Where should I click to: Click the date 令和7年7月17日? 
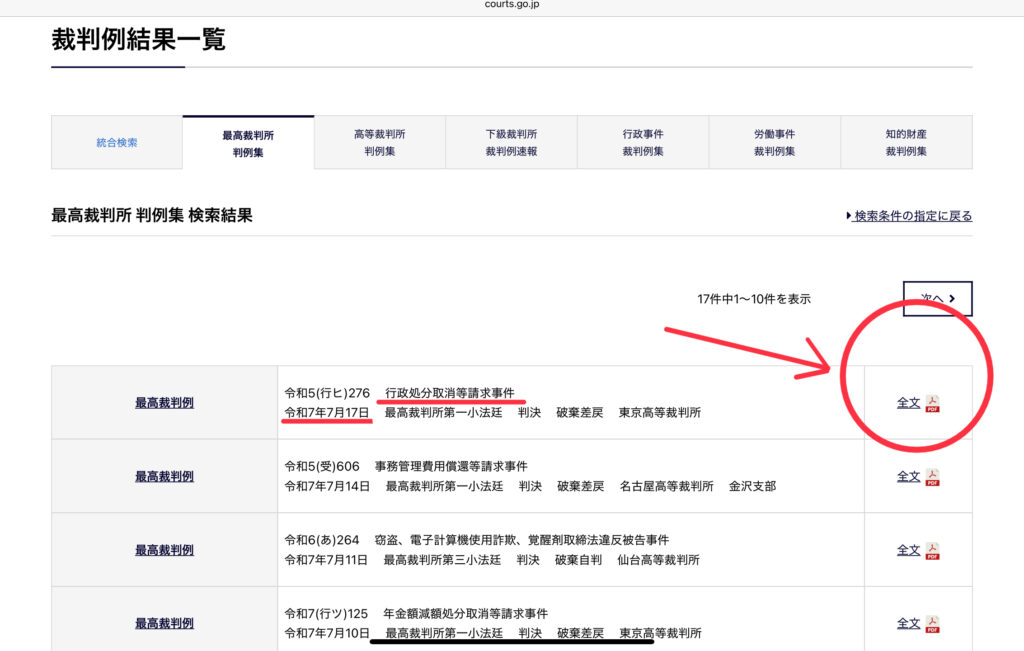(327, 413)
